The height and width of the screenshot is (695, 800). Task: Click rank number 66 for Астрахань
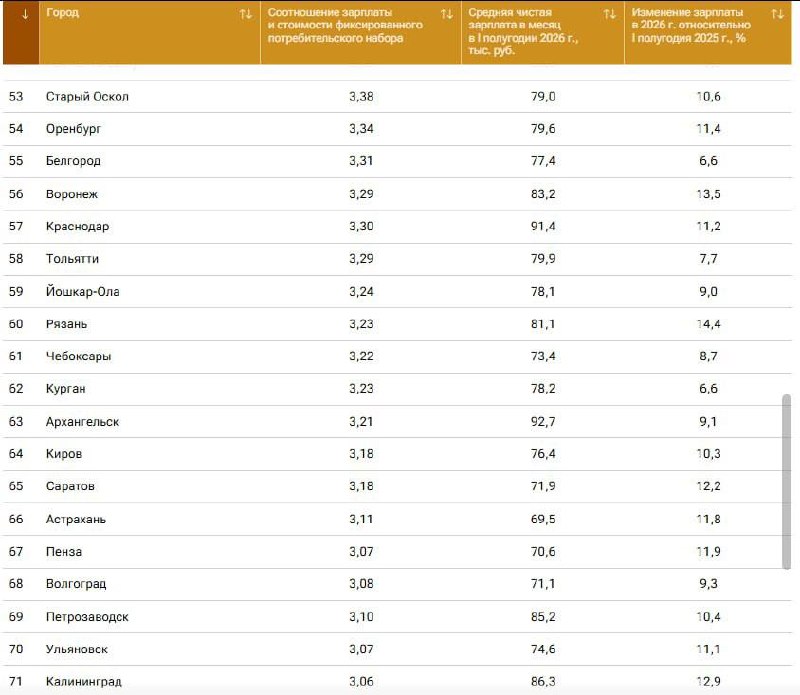point(16,519)
